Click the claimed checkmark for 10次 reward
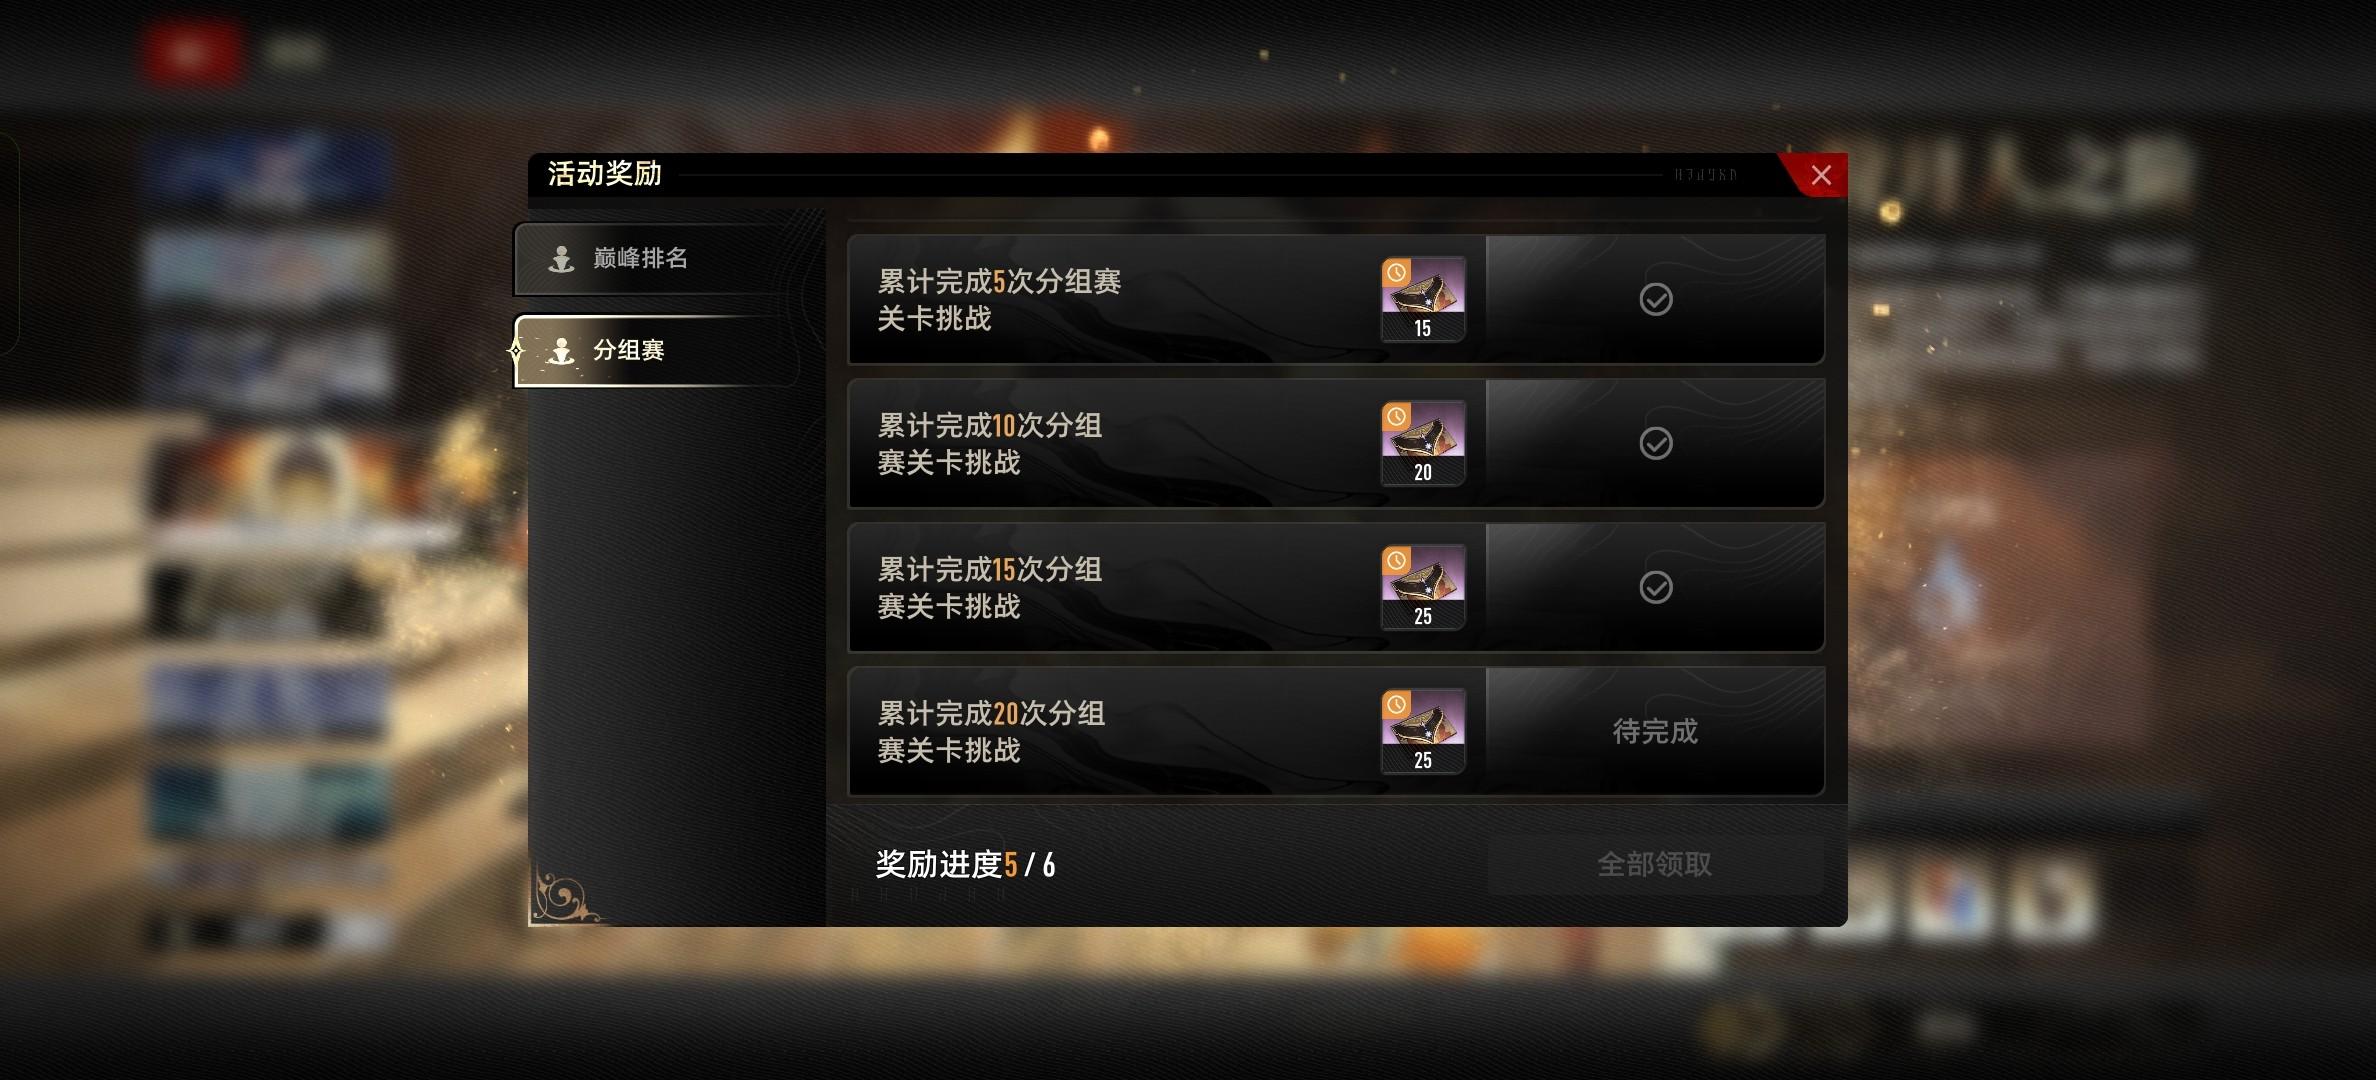The height and width of the screenshot is (1080, 2376). click(x=1656, y=443)
